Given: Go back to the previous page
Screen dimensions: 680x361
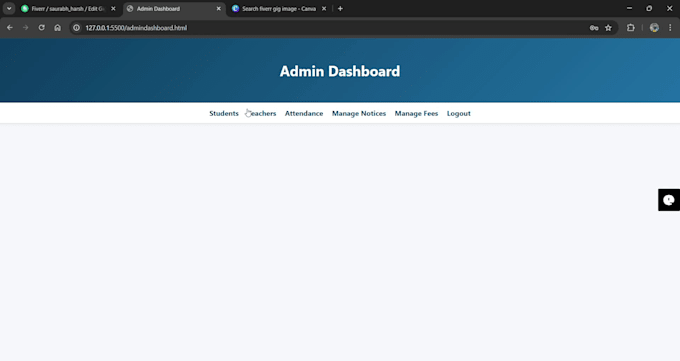Looking at the screenshot, I should coord(10,28).
